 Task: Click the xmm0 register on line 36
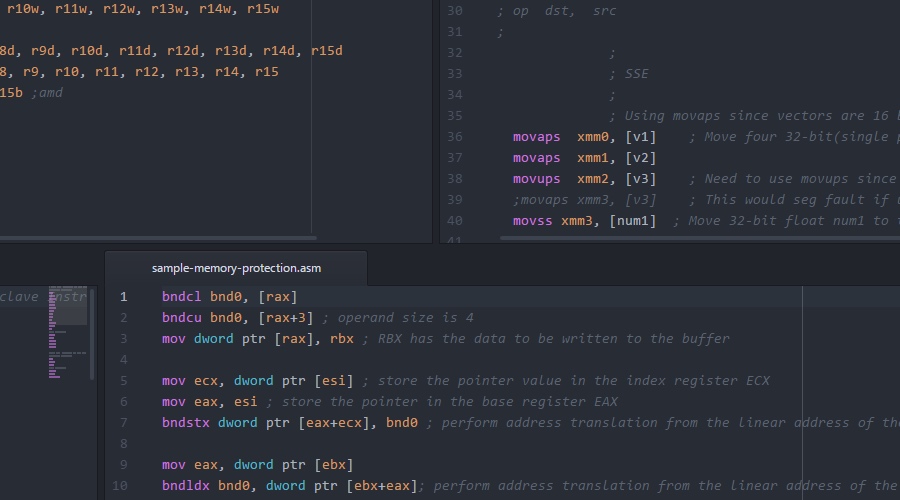click(x=596, y=137)
